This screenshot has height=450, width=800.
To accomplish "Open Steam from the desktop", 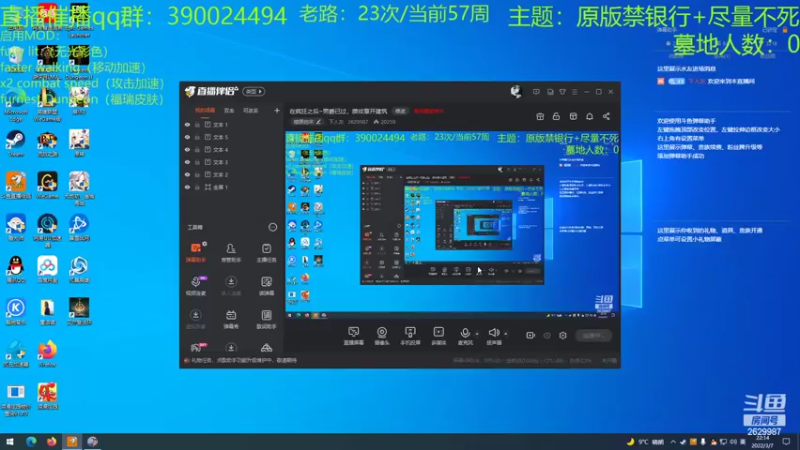I will pyautogui.click(x=16, y=143).
